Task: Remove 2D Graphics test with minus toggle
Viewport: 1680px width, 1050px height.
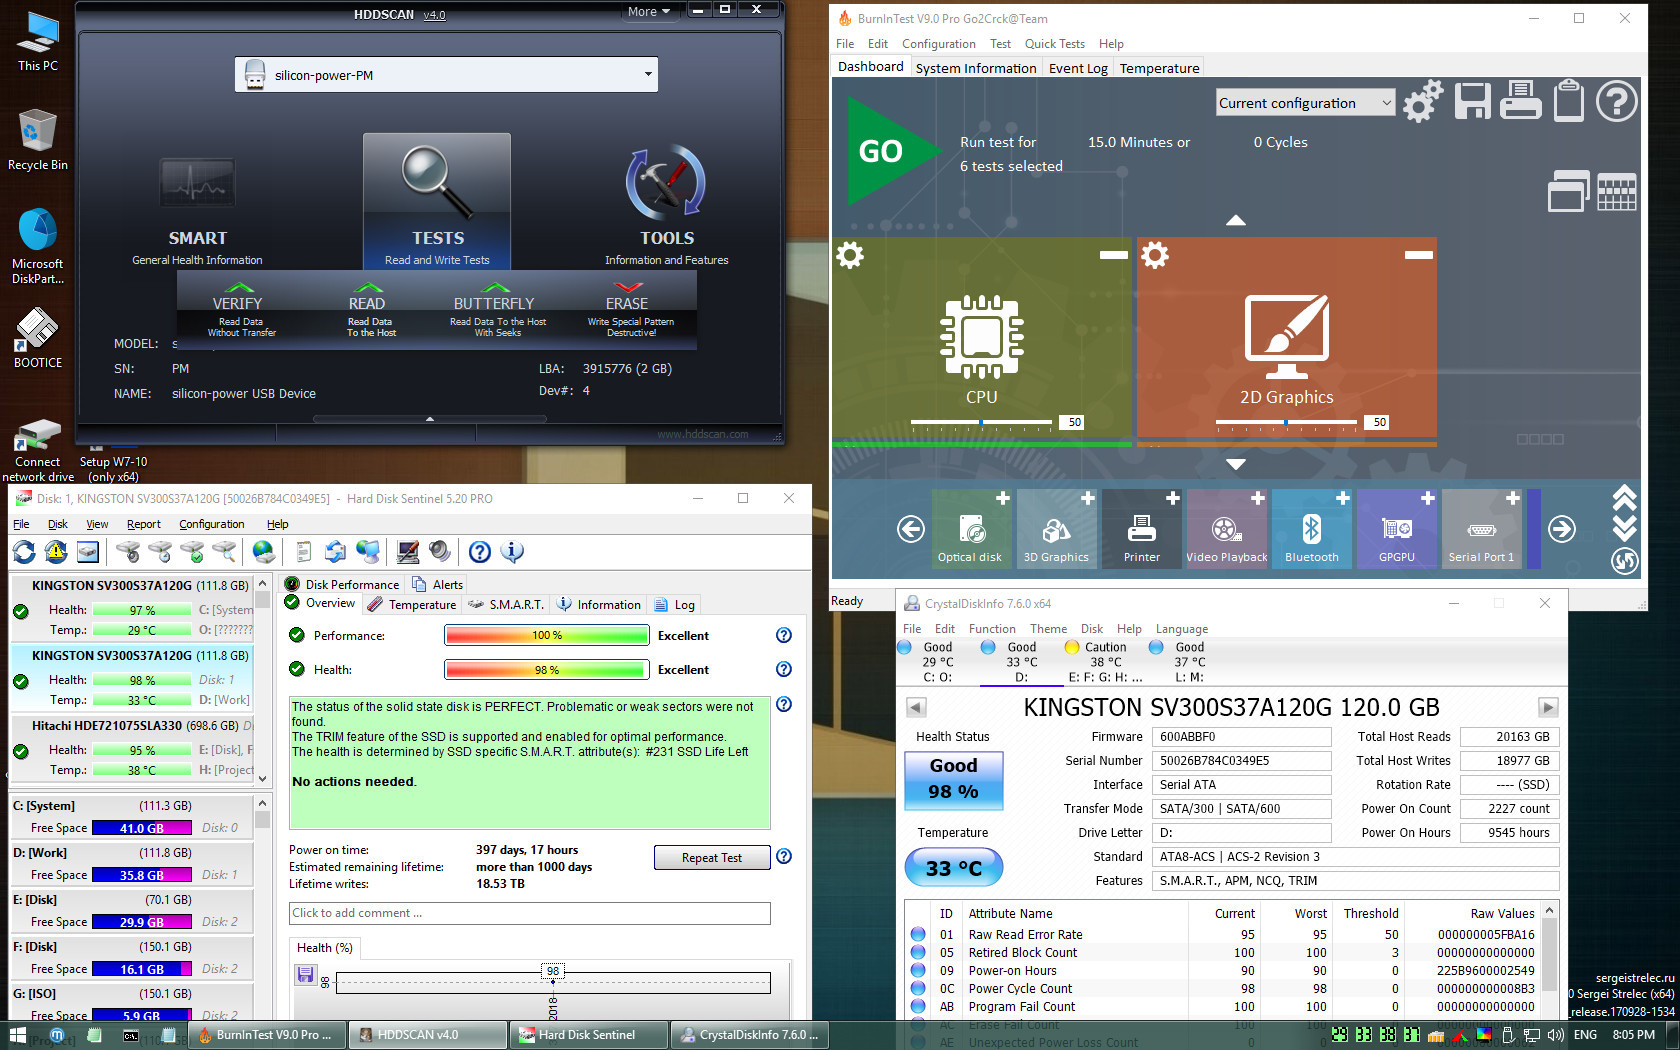Action: coord(1419,255)
